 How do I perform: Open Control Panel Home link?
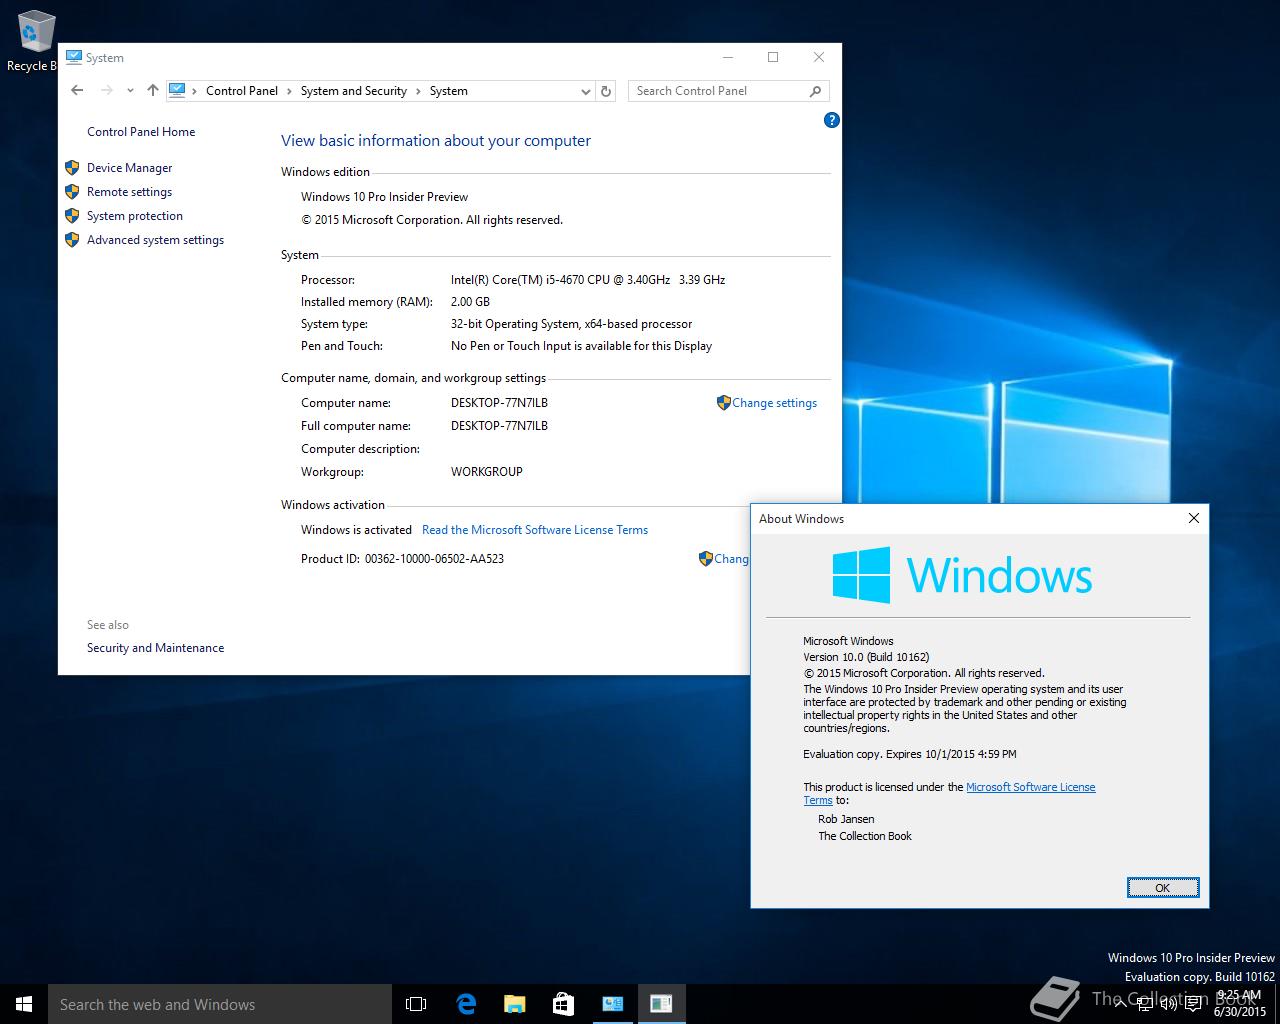click(x=141, y=132)
